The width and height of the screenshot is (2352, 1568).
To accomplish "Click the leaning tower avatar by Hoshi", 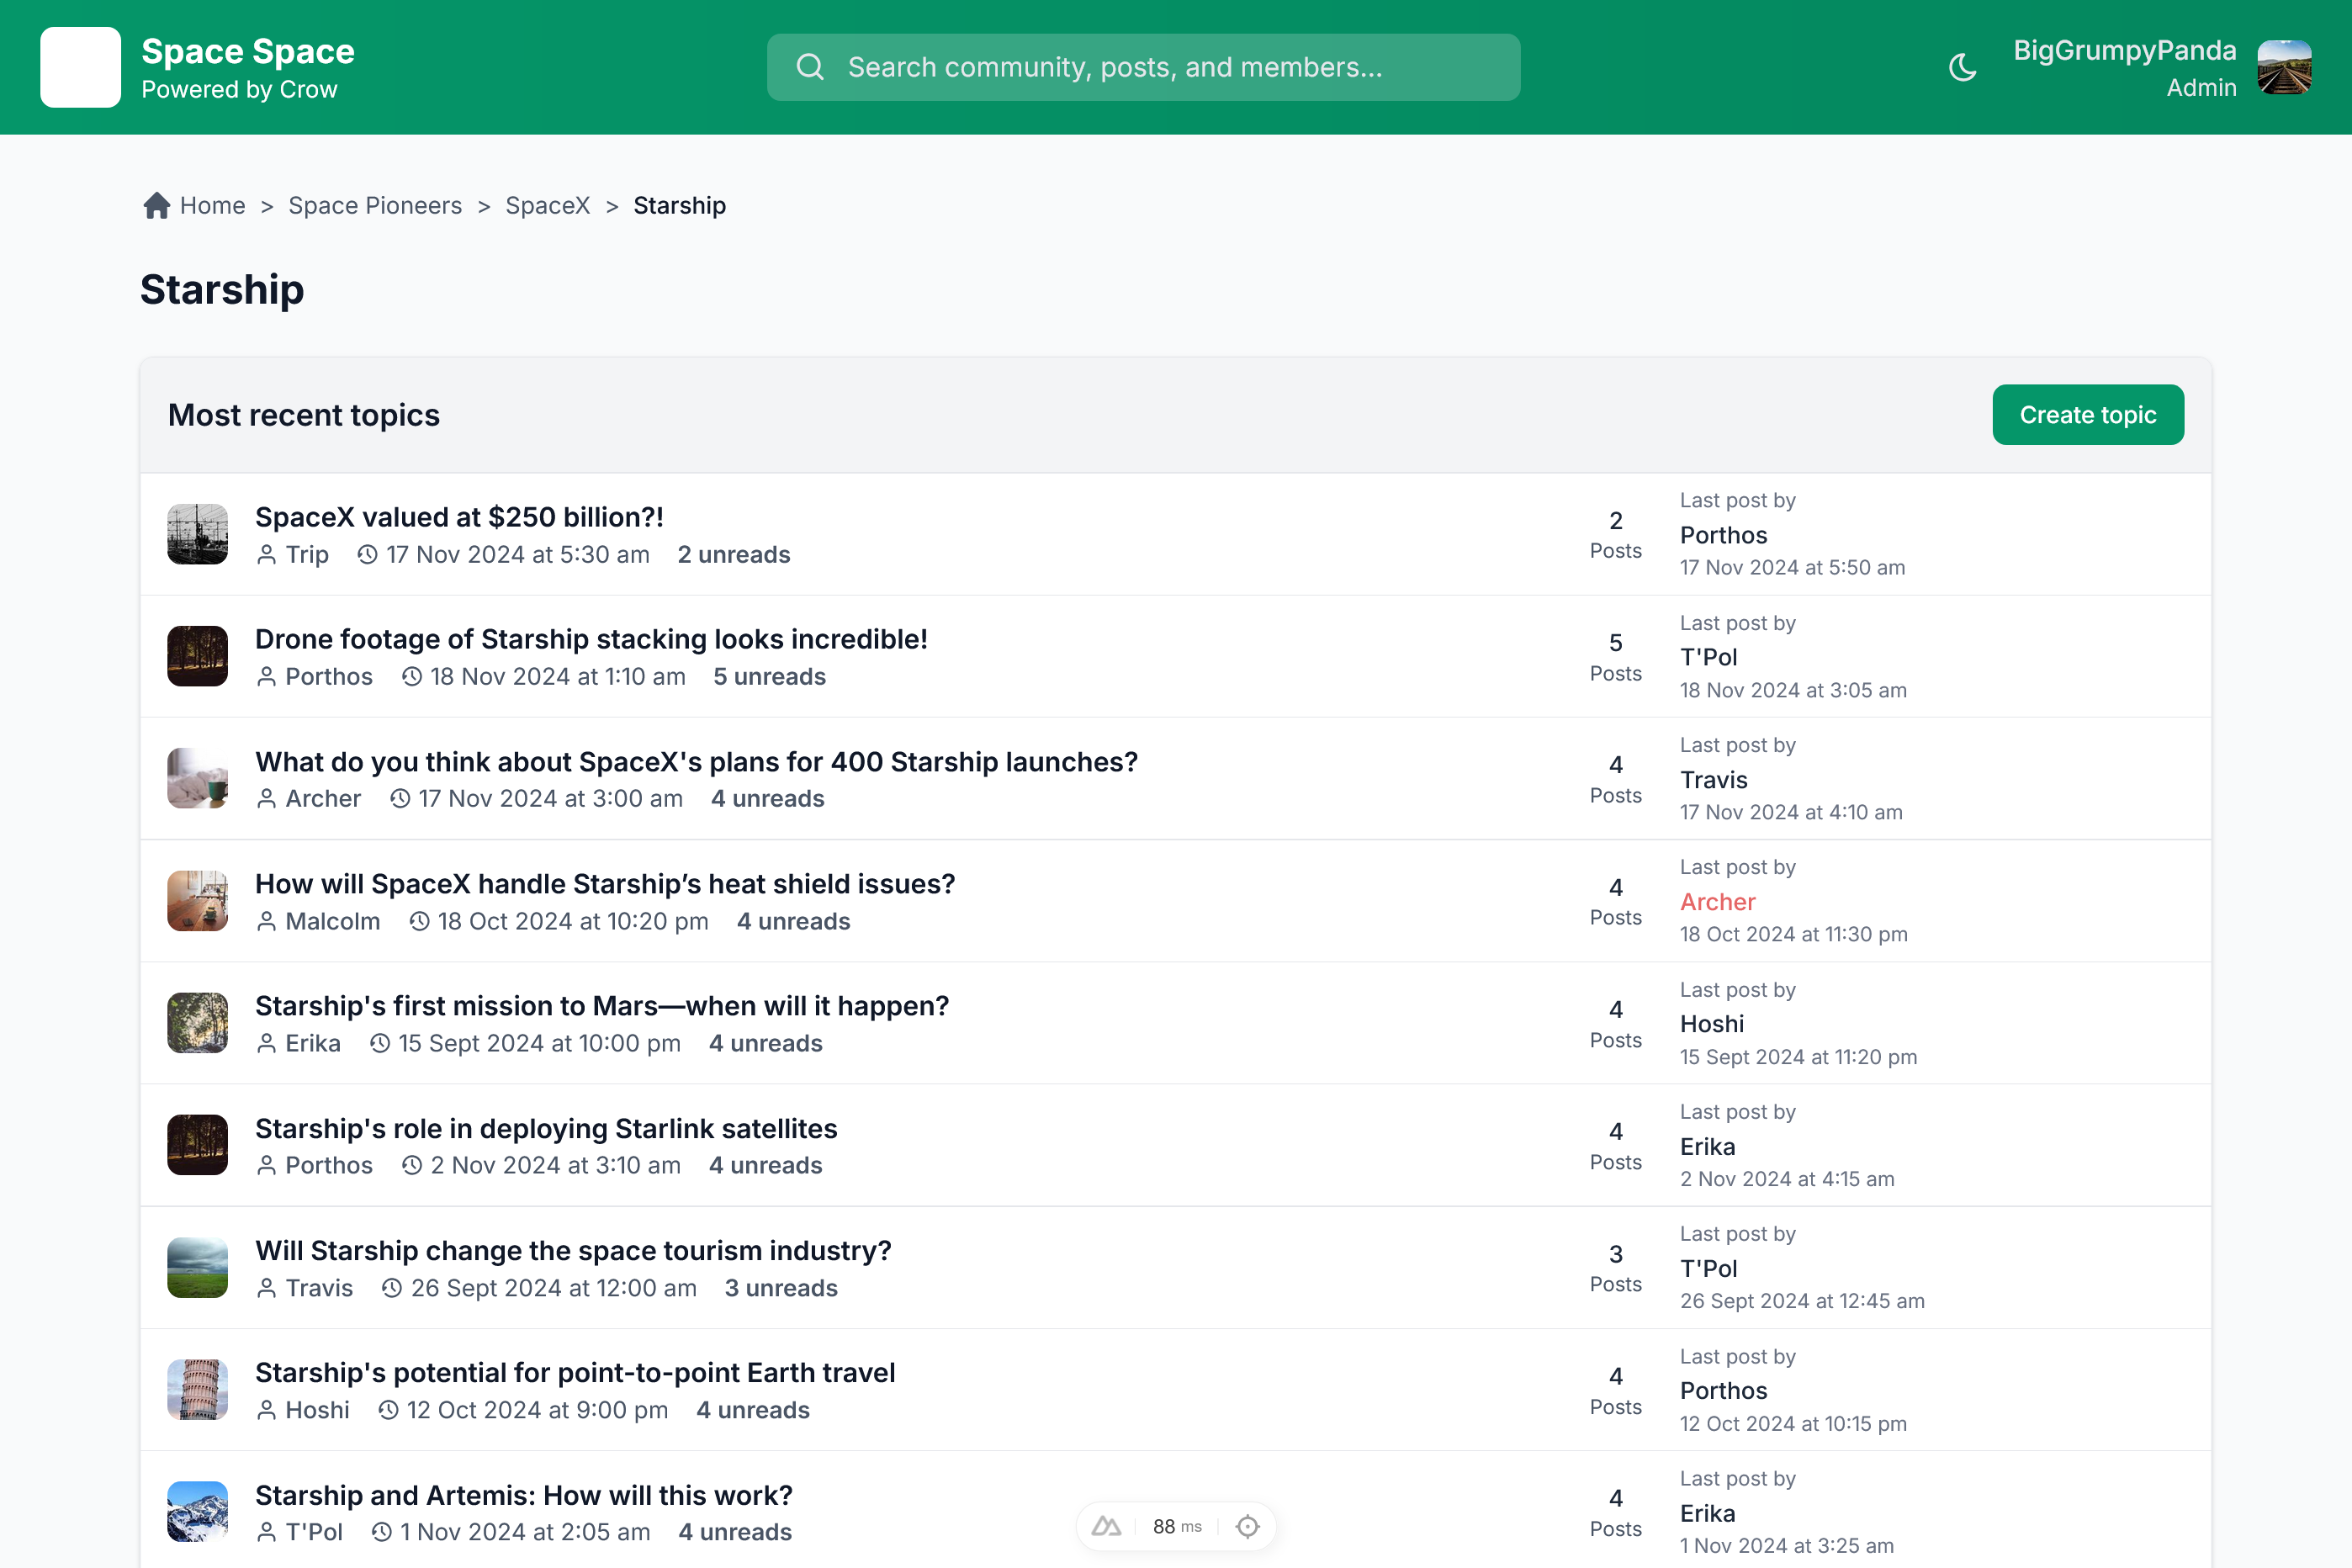I will (x=197, y=1389).
